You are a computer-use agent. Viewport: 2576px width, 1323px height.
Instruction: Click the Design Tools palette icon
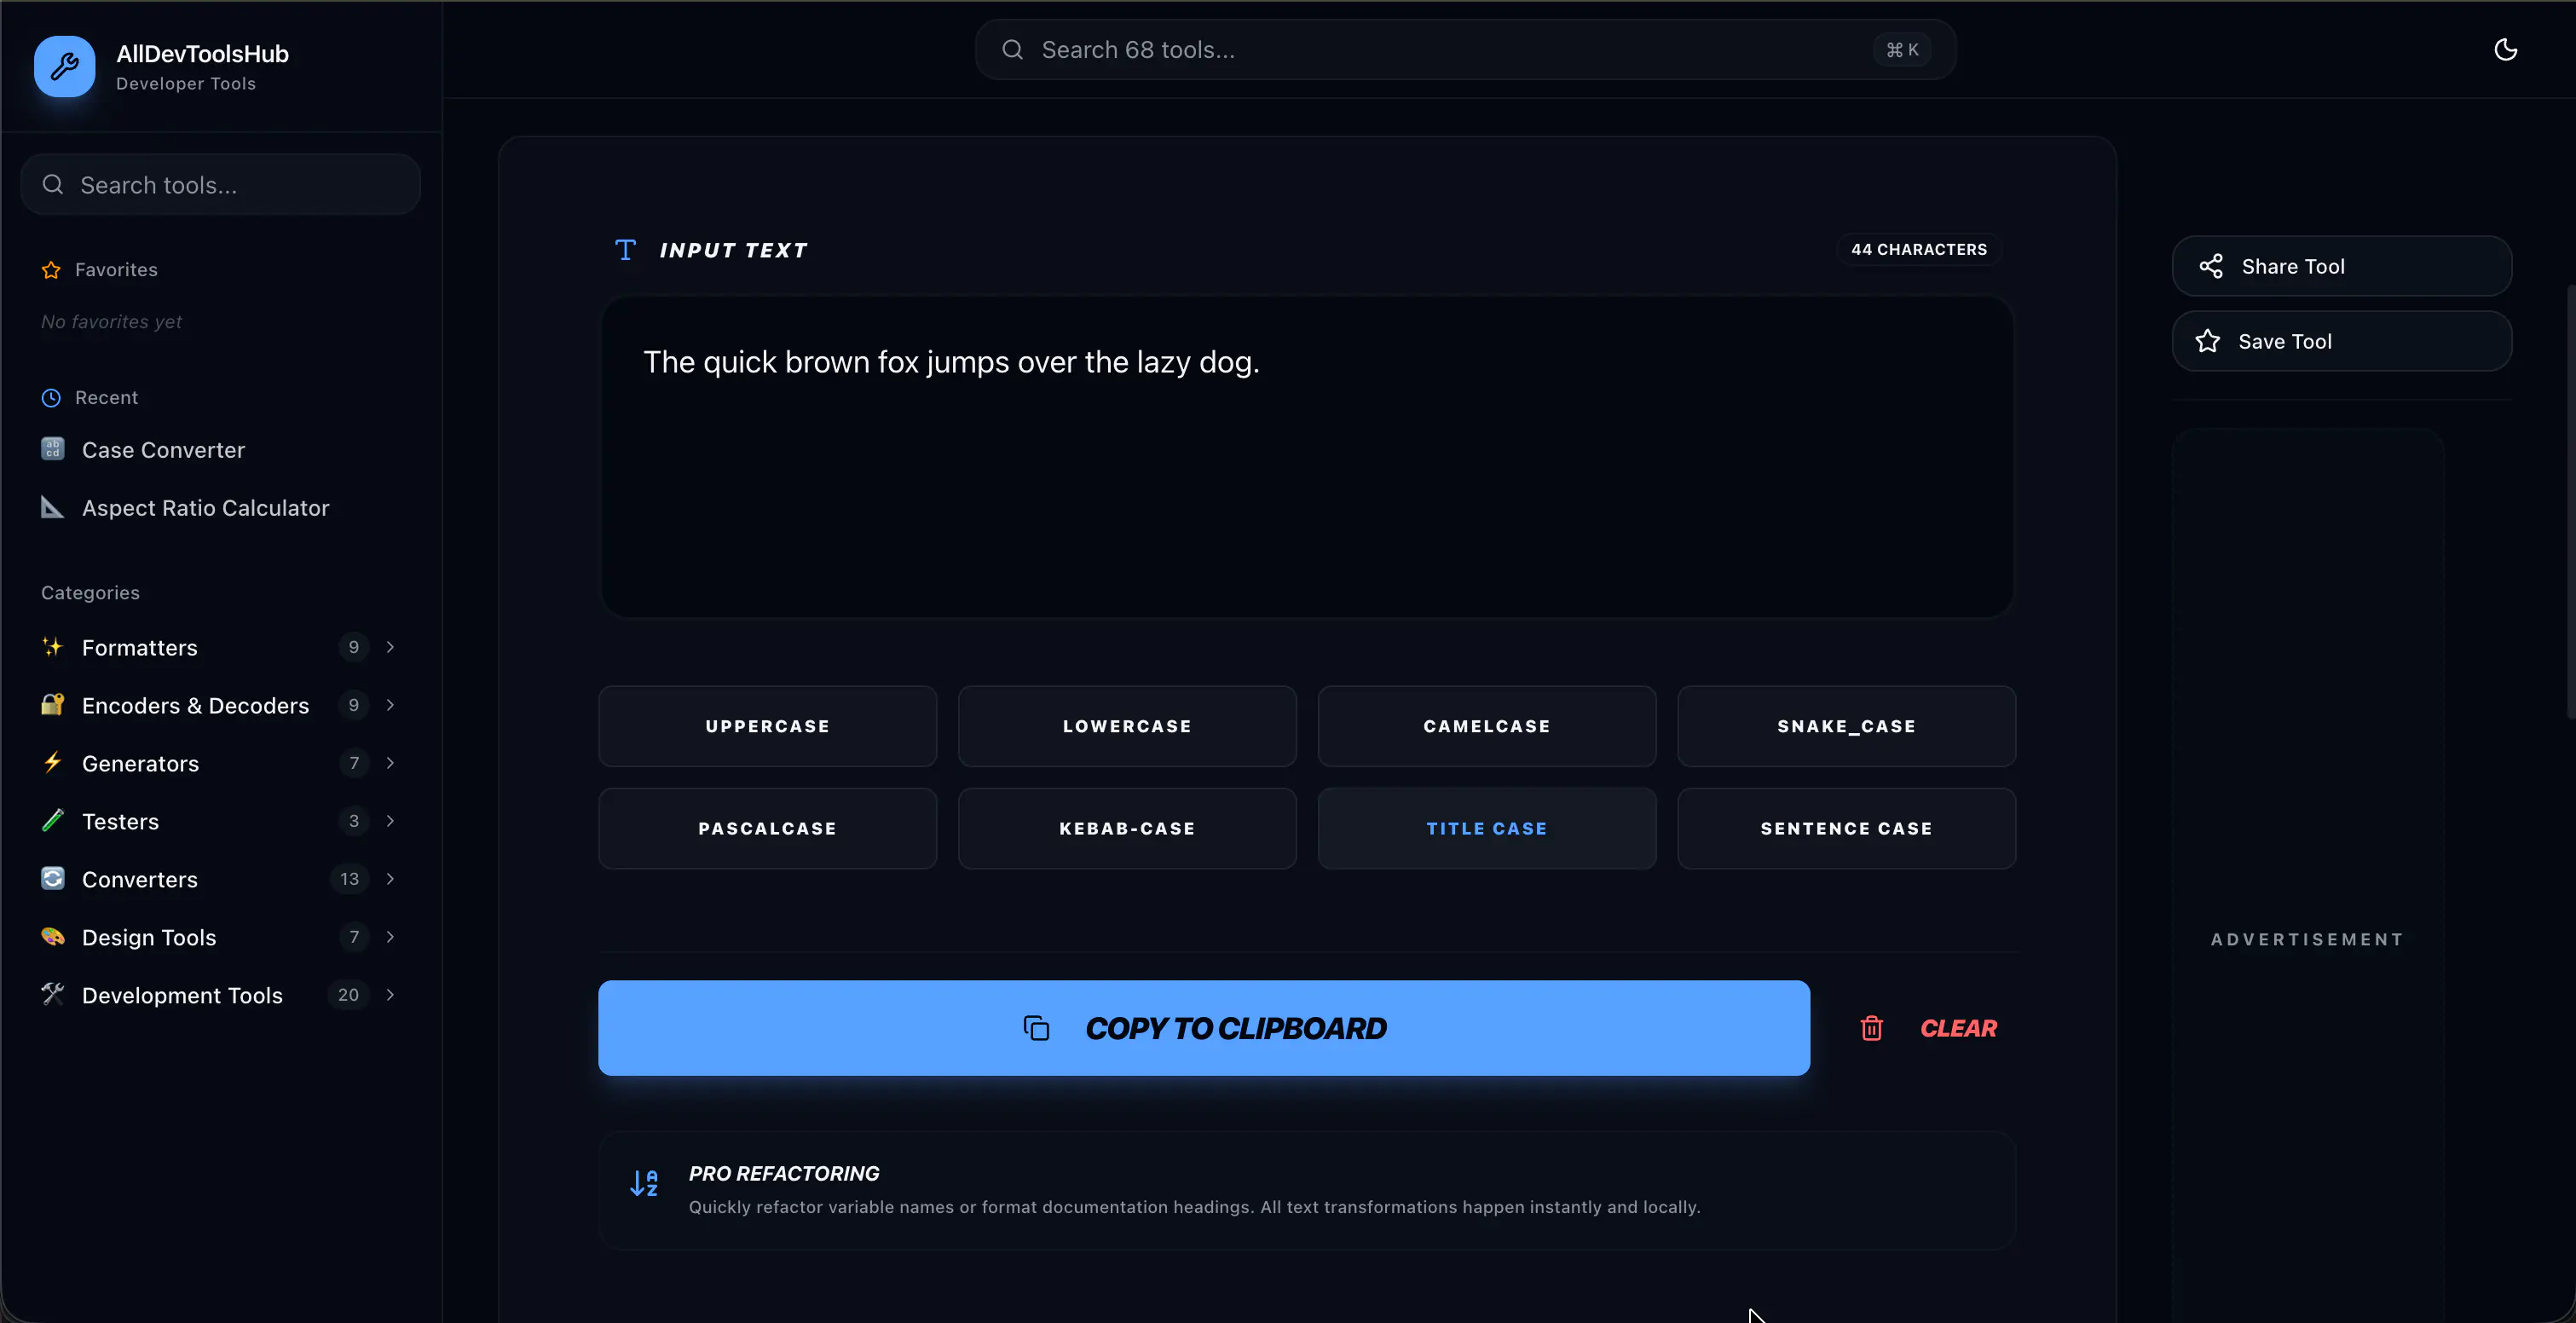pyautogui.click(x=53, y=937)
